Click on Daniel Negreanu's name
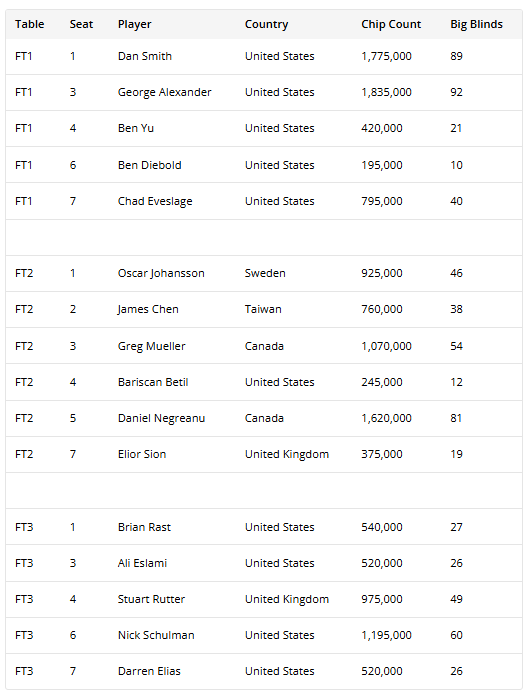 161,419
